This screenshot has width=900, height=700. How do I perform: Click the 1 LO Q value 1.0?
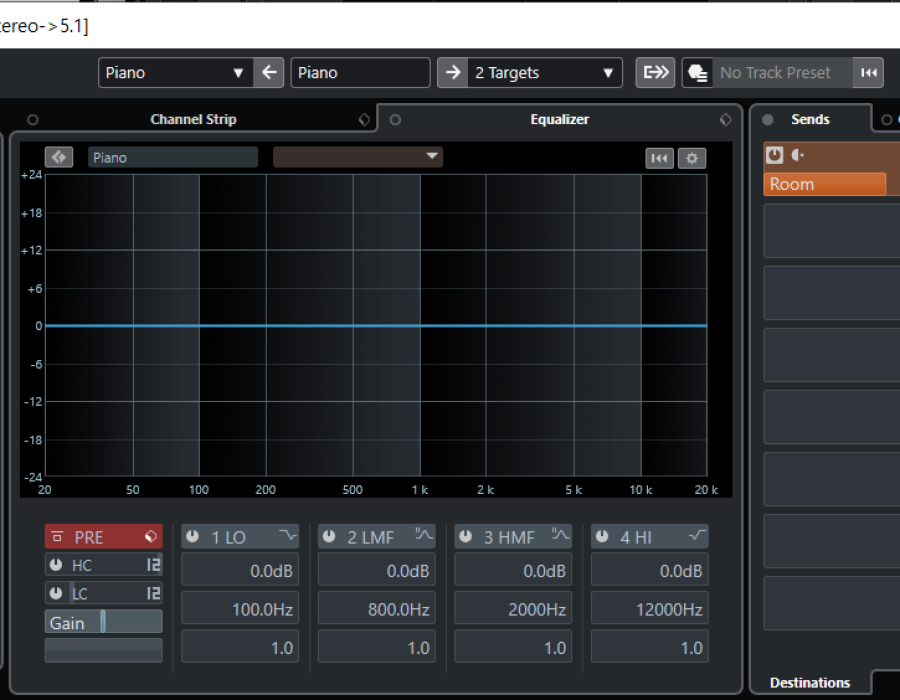[x=240, y=647]
